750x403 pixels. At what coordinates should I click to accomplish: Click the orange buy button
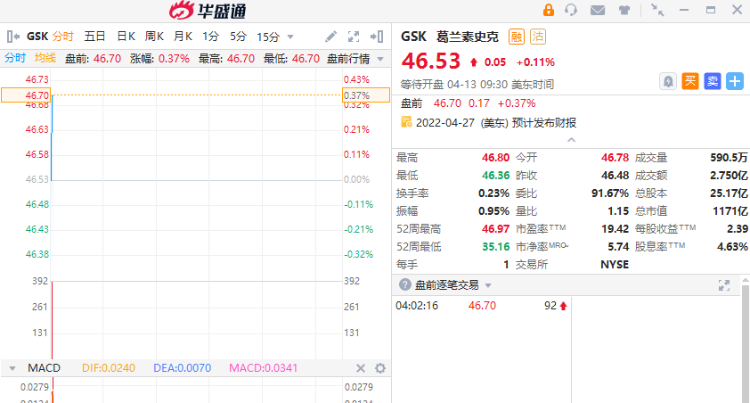[x=690, y=81]
